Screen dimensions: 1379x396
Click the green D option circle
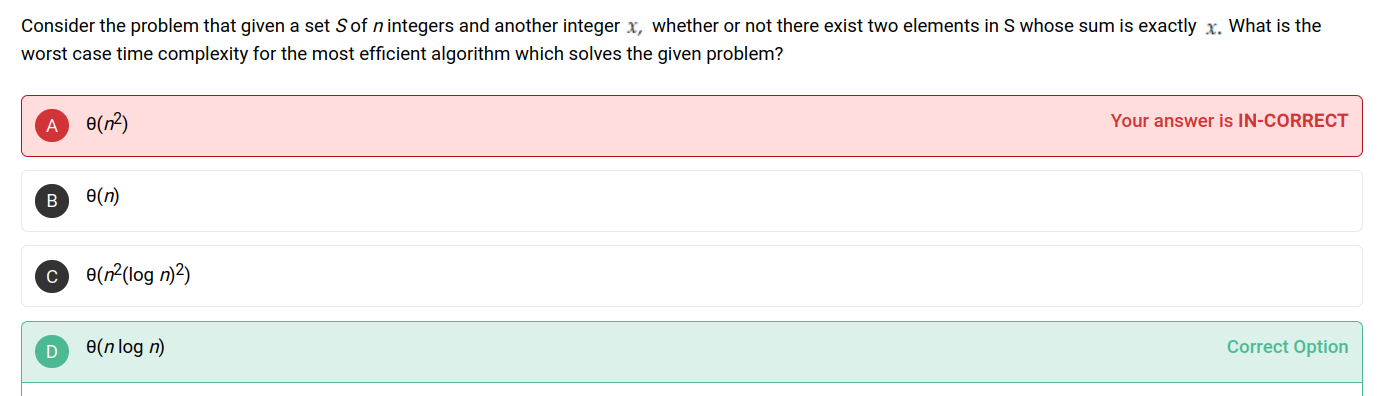pos(52,351)
